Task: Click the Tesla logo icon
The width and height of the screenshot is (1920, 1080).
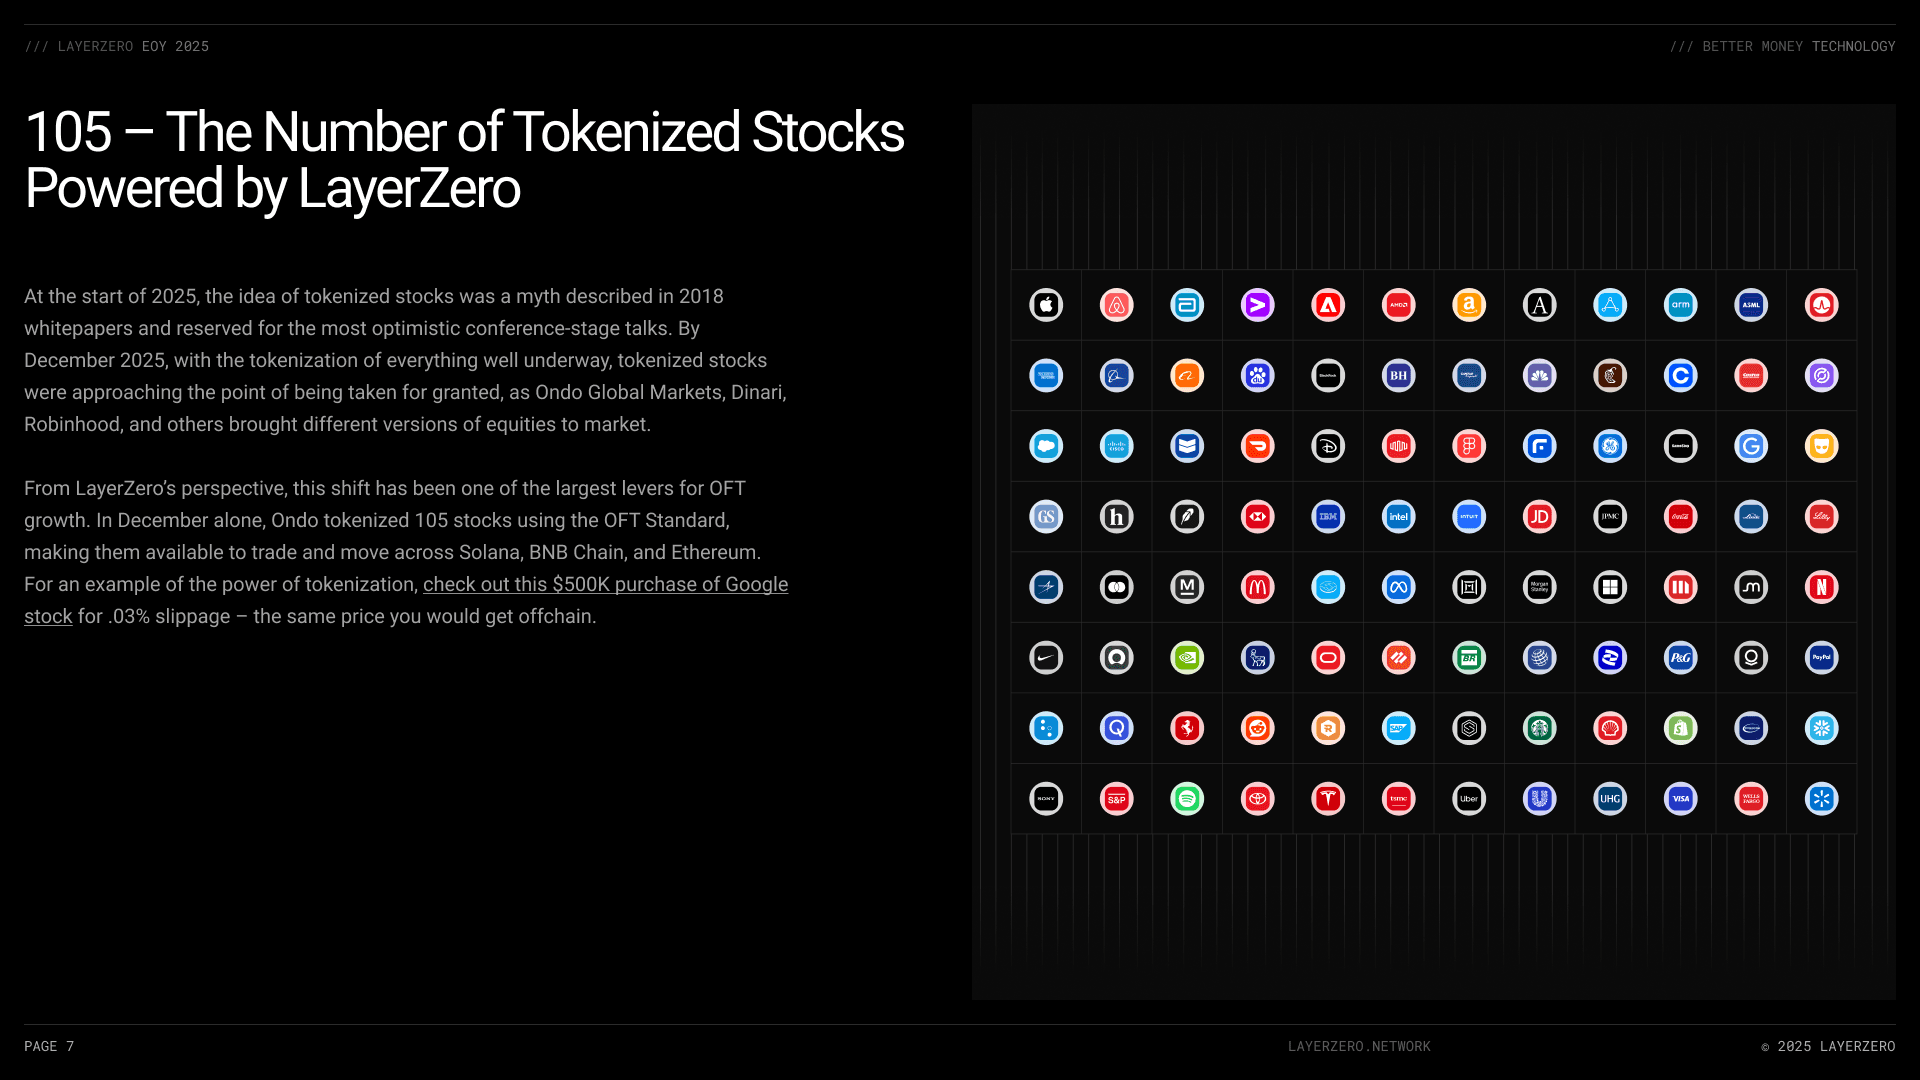Action: 1328,799
